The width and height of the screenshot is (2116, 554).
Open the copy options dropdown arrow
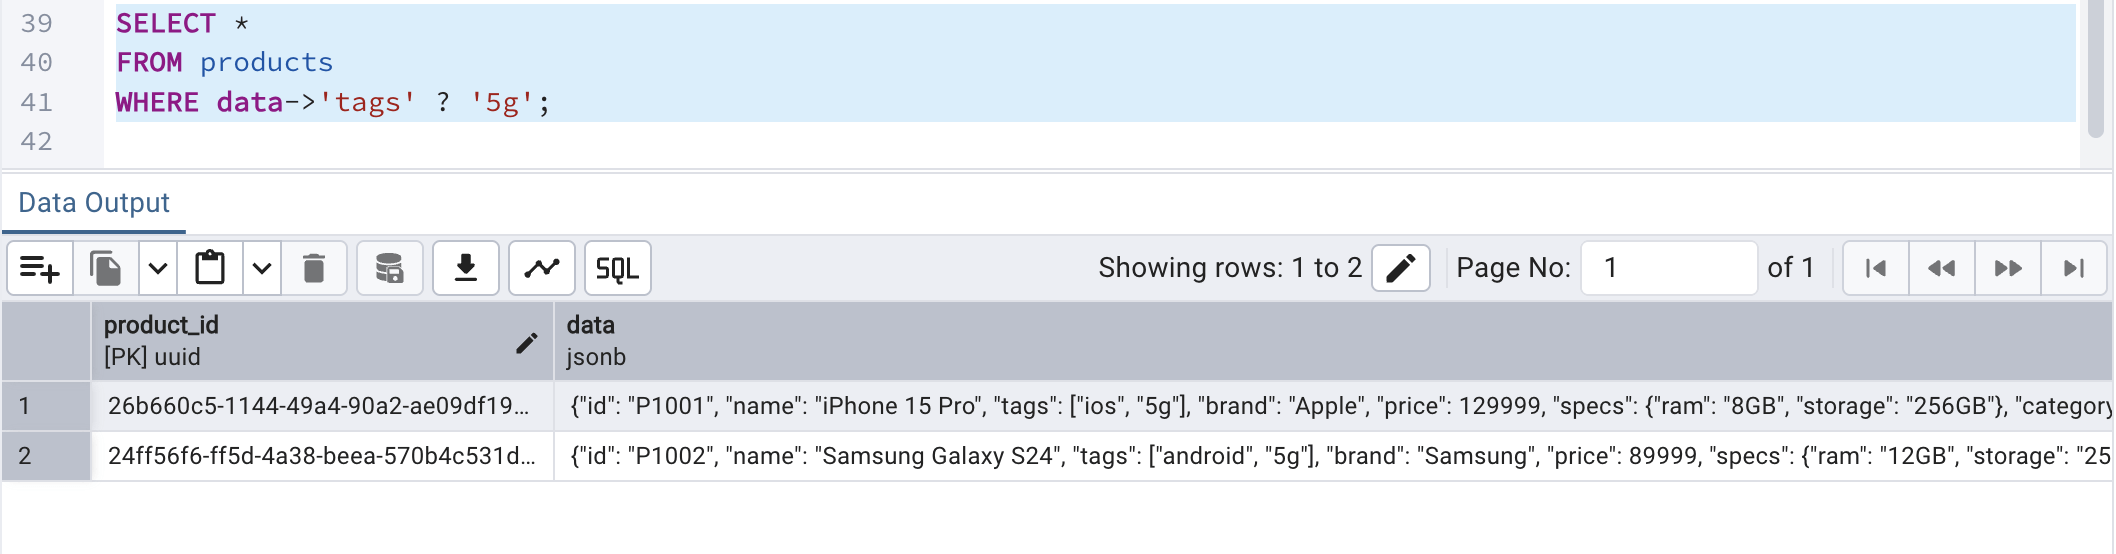point(158,268)
